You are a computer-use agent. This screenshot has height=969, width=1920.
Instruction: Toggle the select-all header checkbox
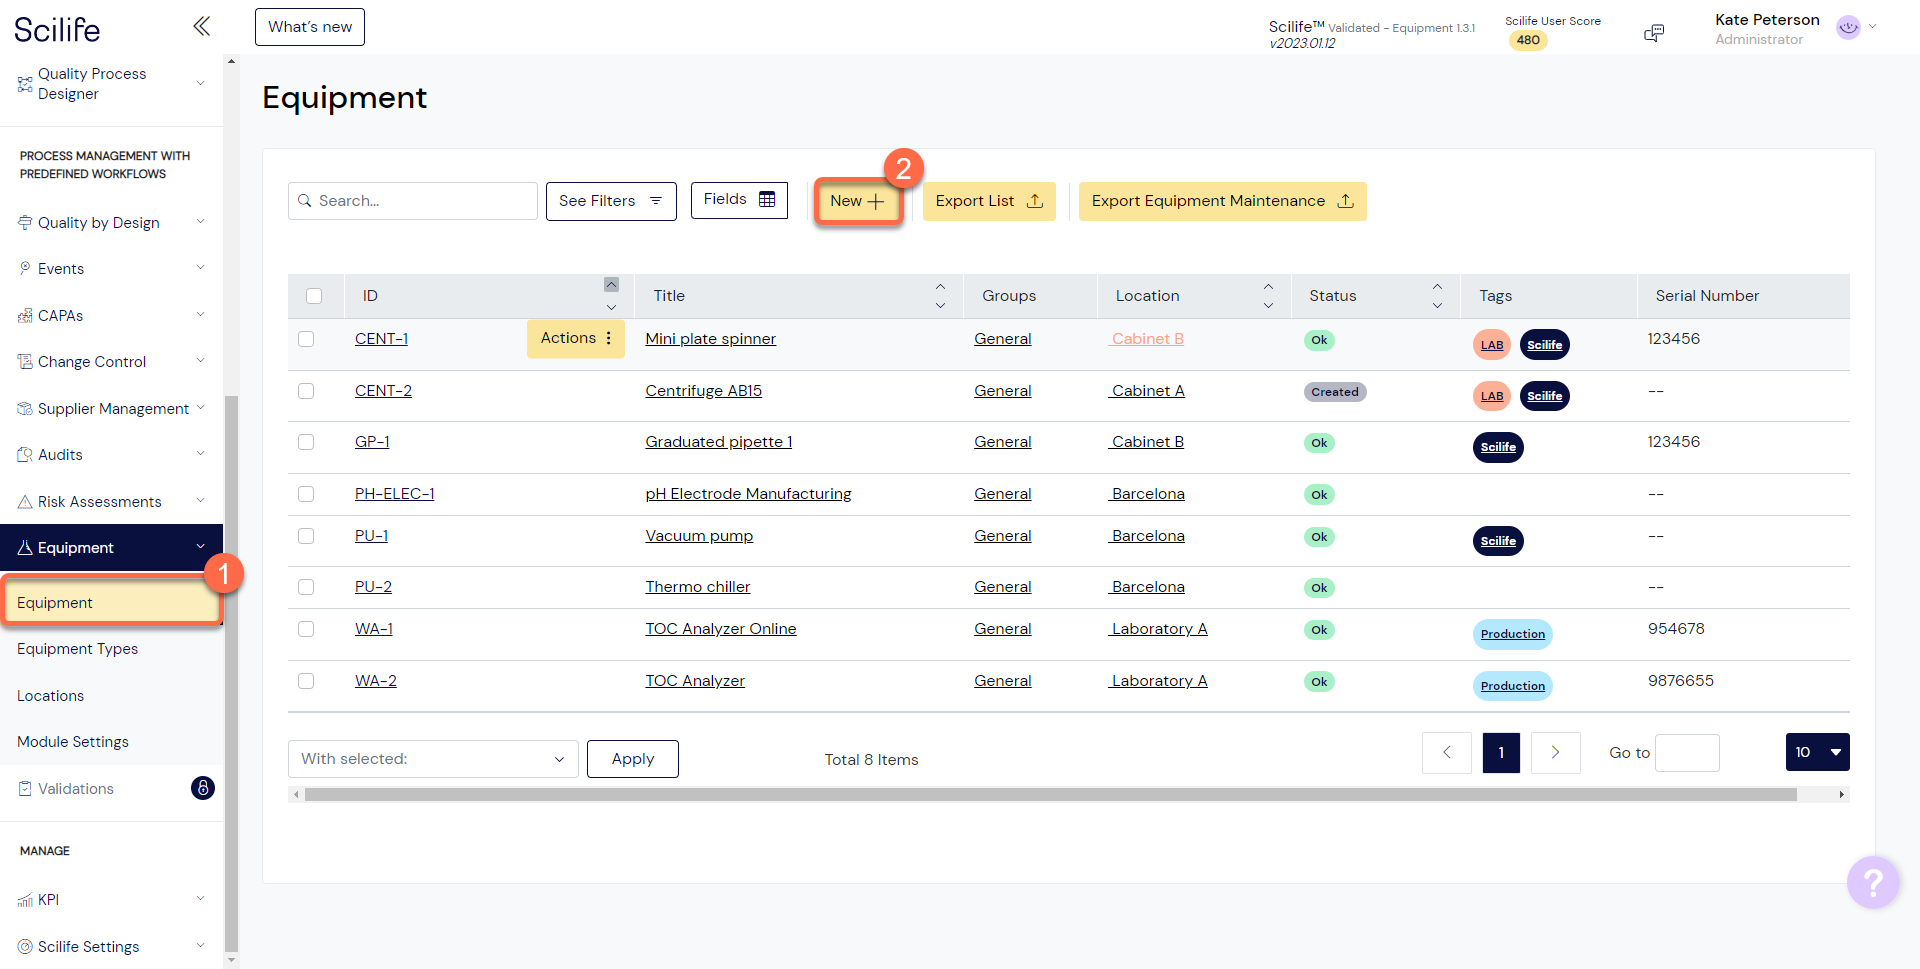click(314, 296)
